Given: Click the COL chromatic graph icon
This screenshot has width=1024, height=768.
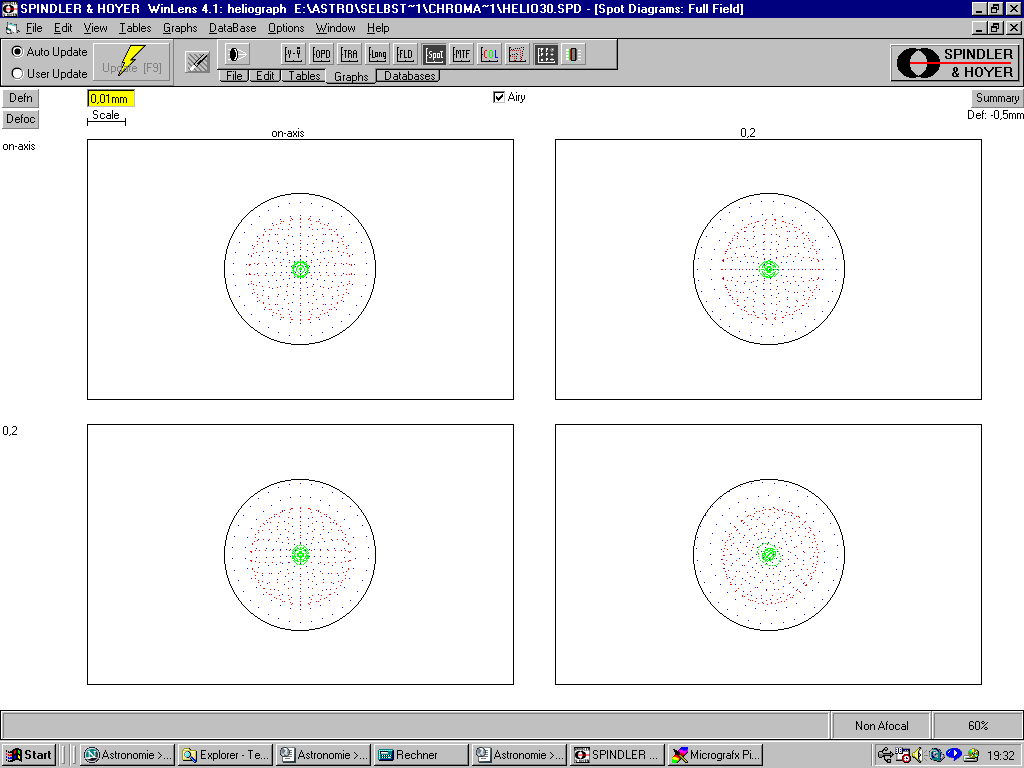Looking at the screenshot, I should [490, 54].
